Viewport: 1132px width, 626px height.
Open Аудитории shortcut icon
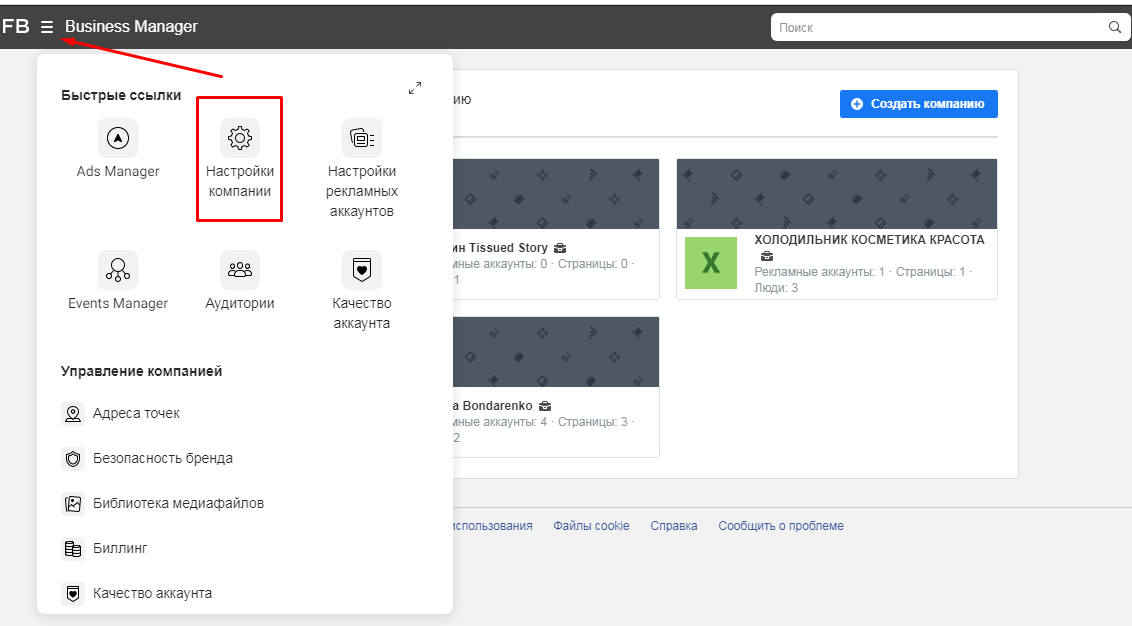240,270
